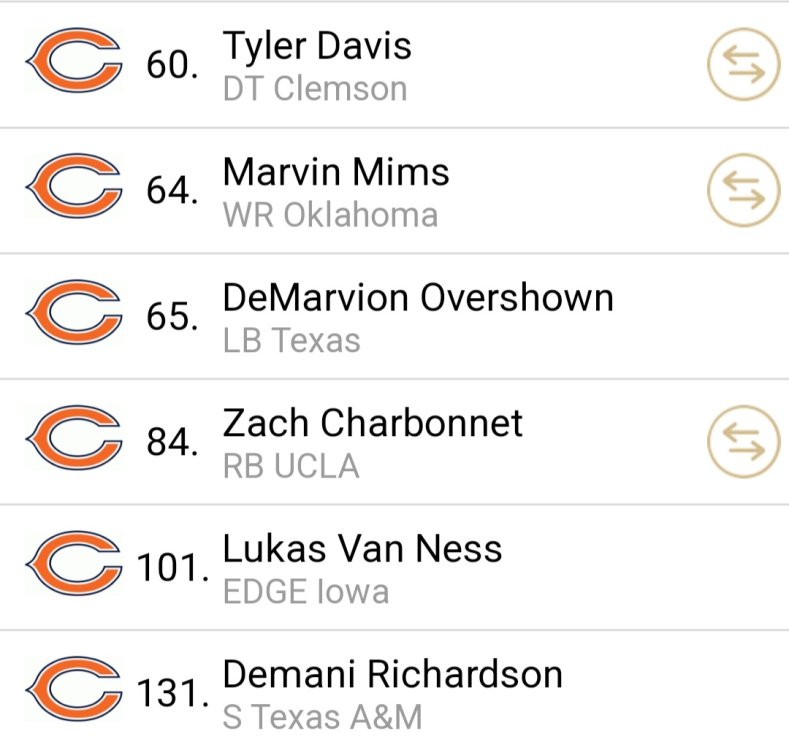The height and width of the screenshot is (750, 789).
Task: Click the EDGE Iowa position label
Action: click(x=306, y=591)
